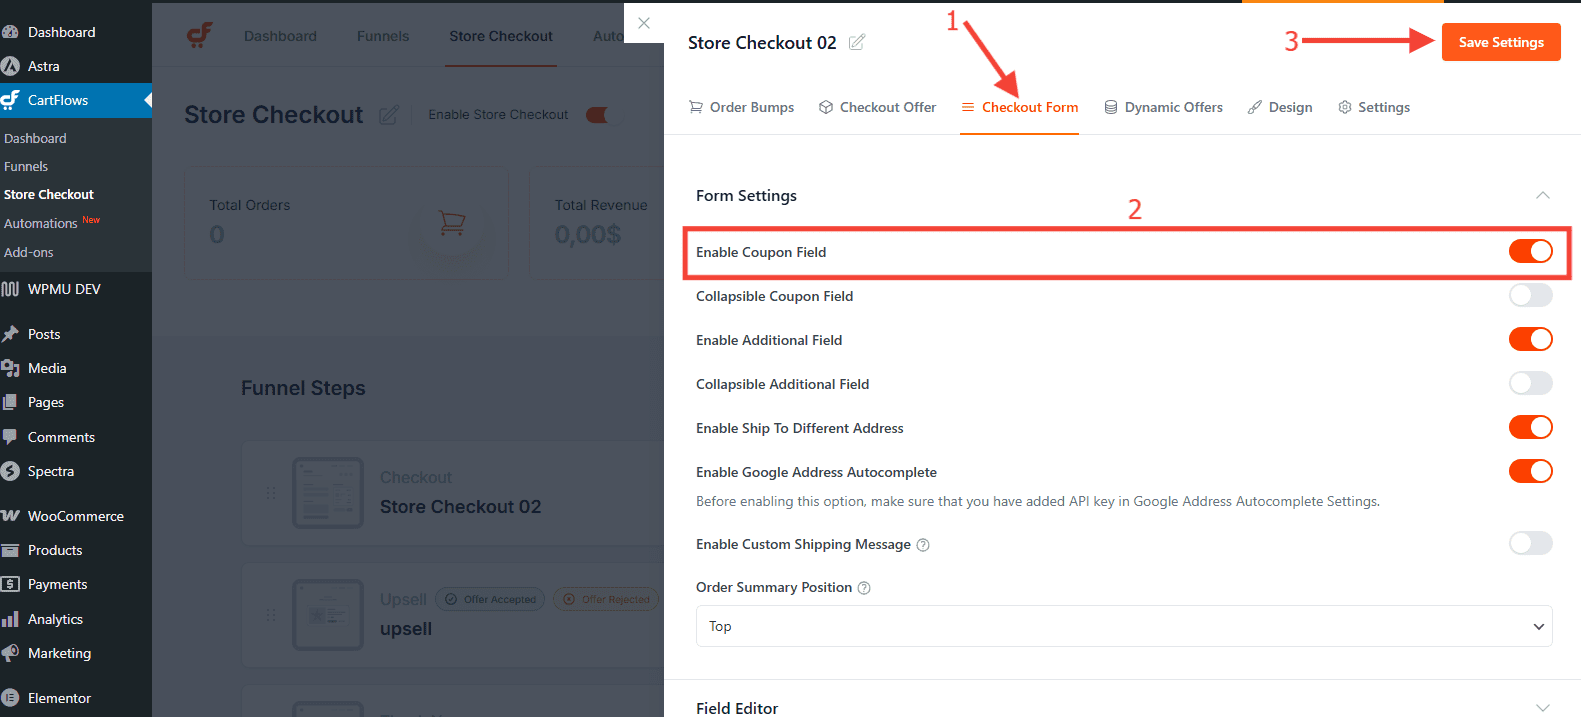Toggle off Enable Coupon Field
Screen dimensions: 1581x717
(1531, 251)
